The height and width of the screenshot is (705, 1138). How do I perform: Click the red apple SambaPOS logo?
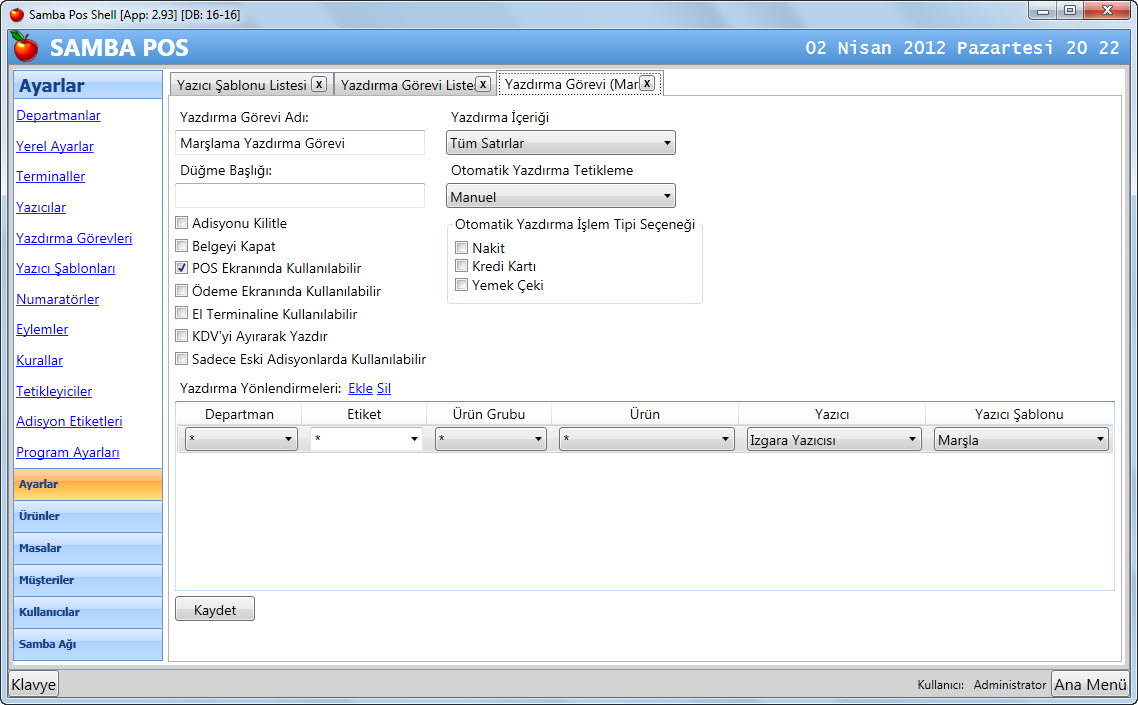tap(25, 46)
